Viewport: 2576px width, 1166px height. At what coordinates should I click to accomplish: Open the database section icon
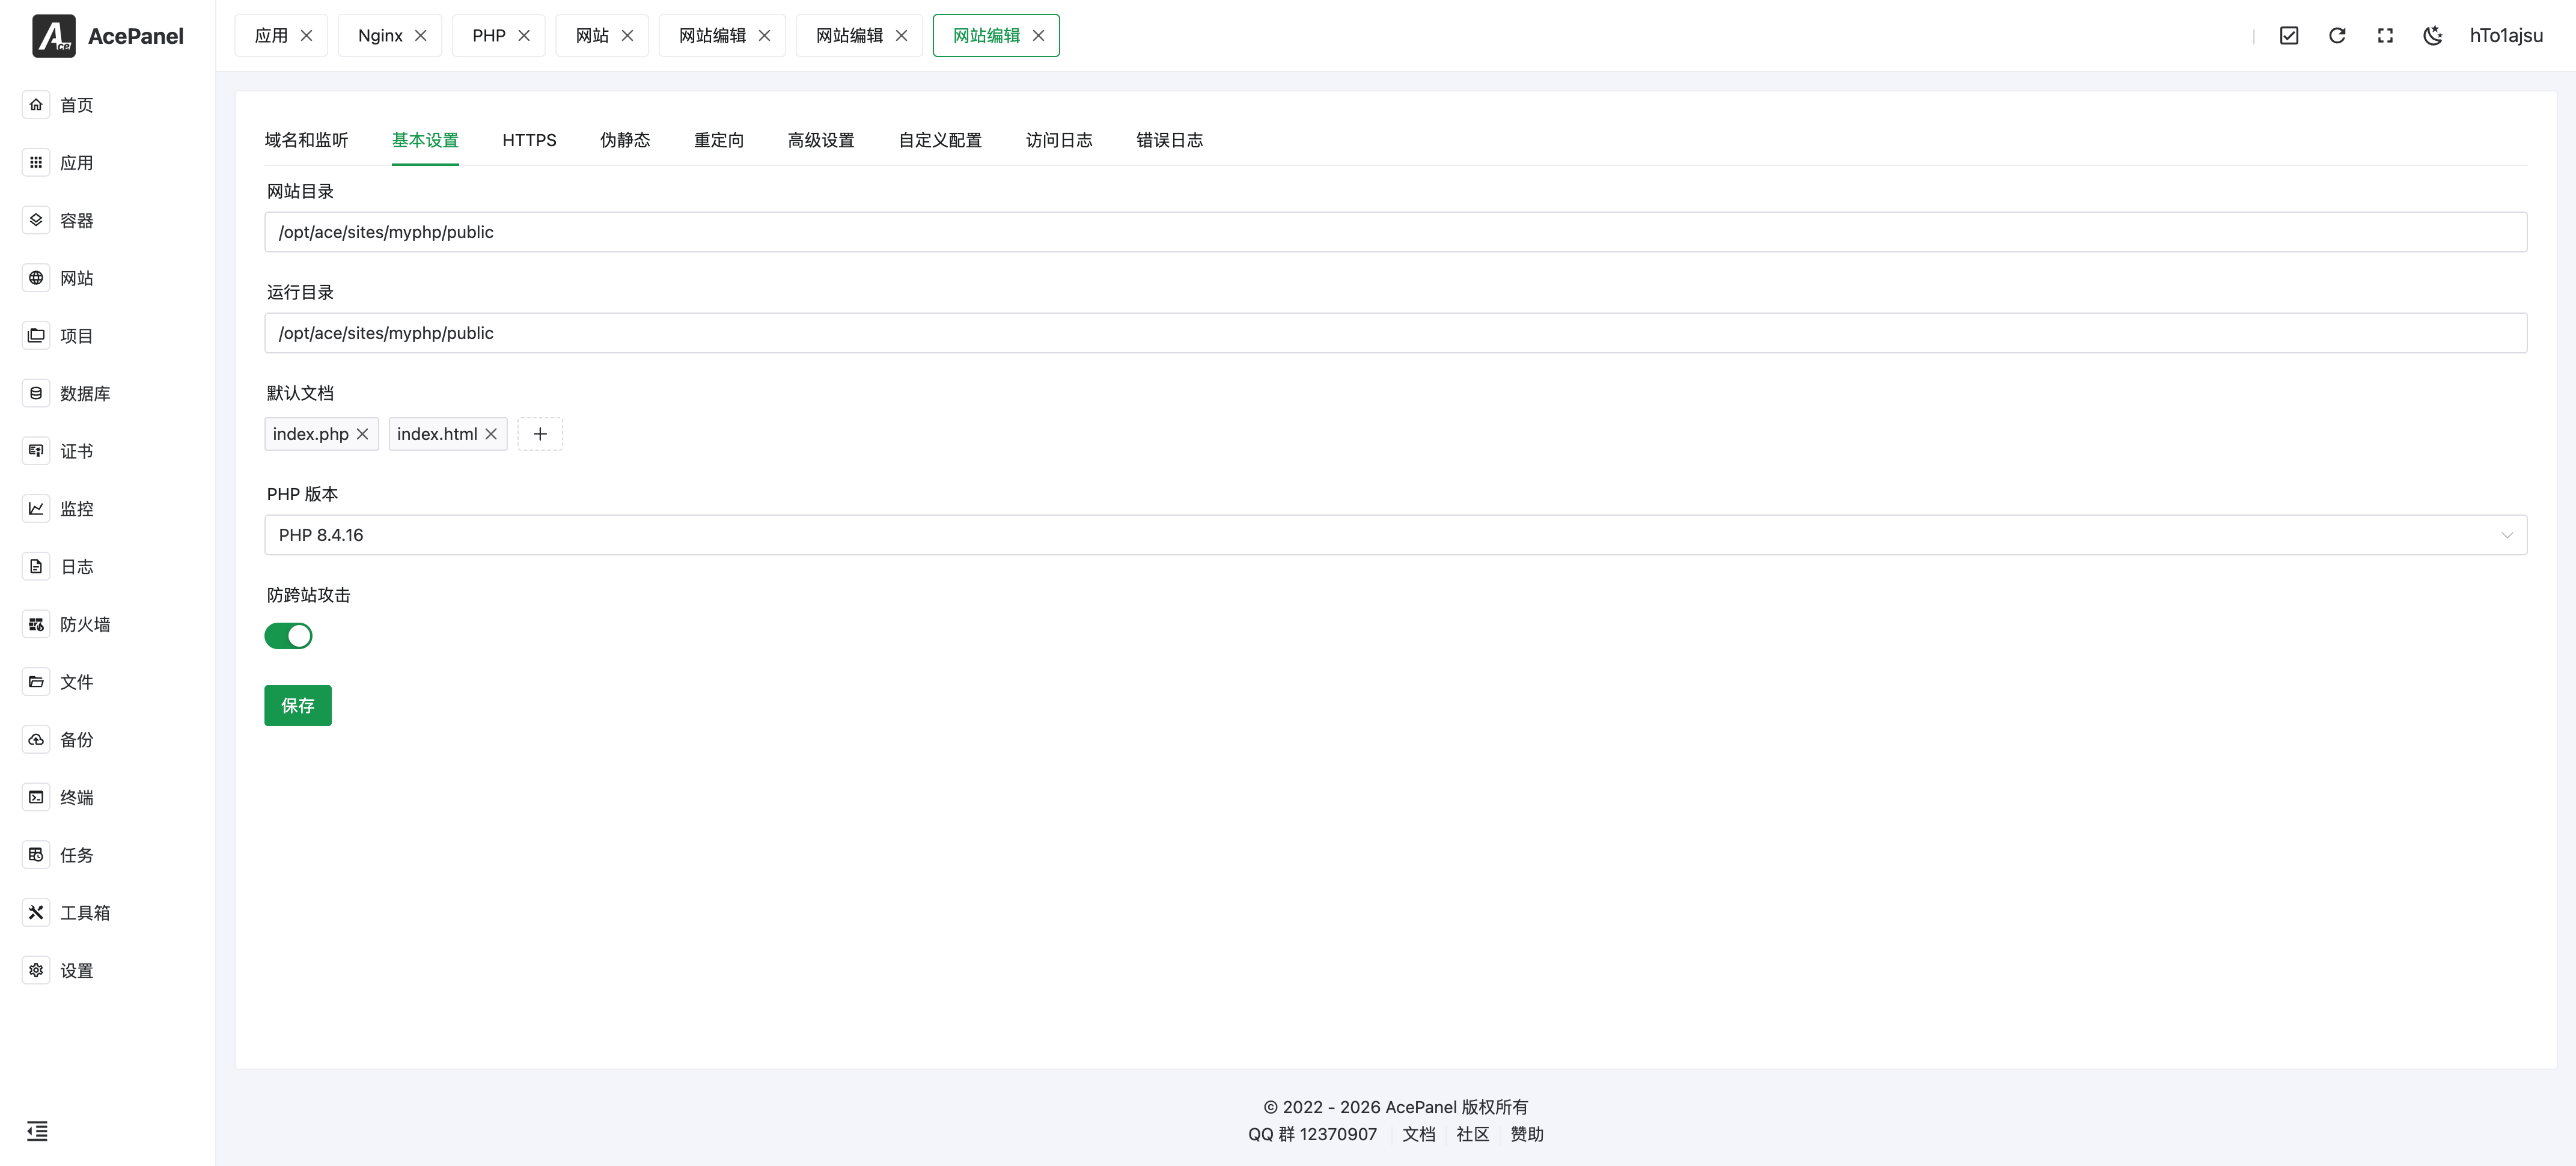[x=36, y=393]
